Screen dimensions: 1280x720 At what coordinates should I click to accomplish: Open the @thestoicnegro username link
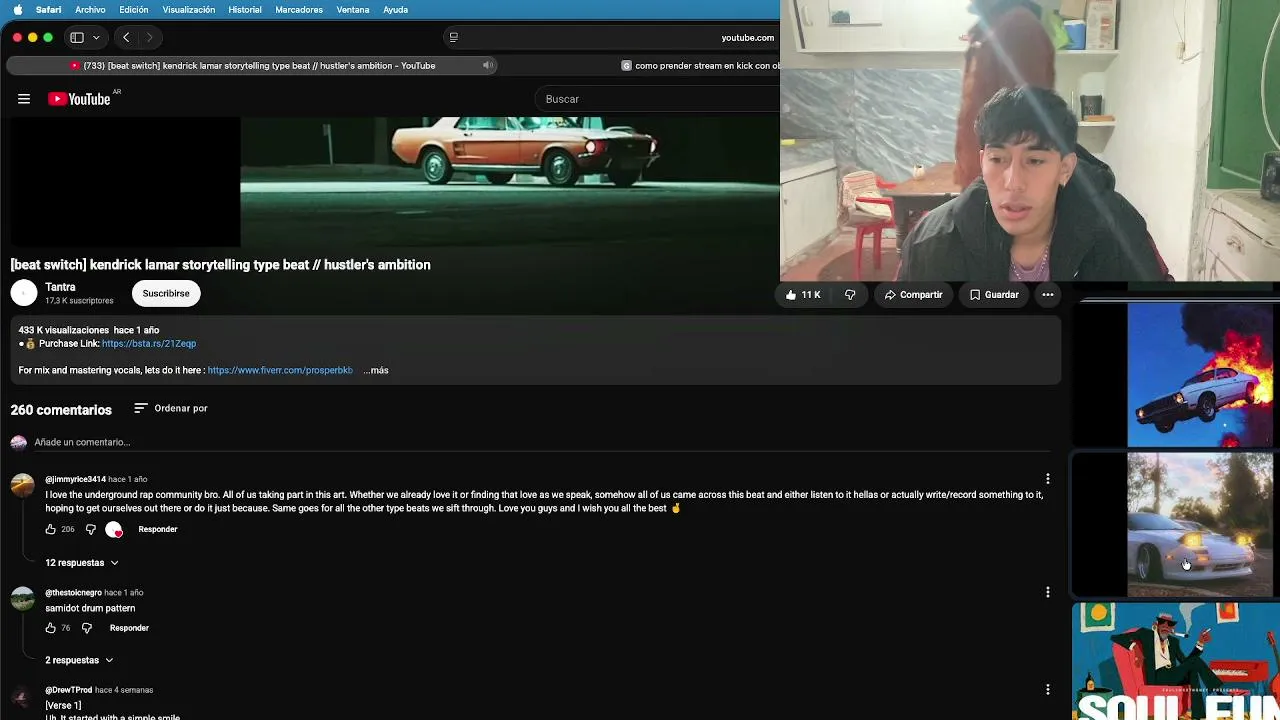click(73, 593)
